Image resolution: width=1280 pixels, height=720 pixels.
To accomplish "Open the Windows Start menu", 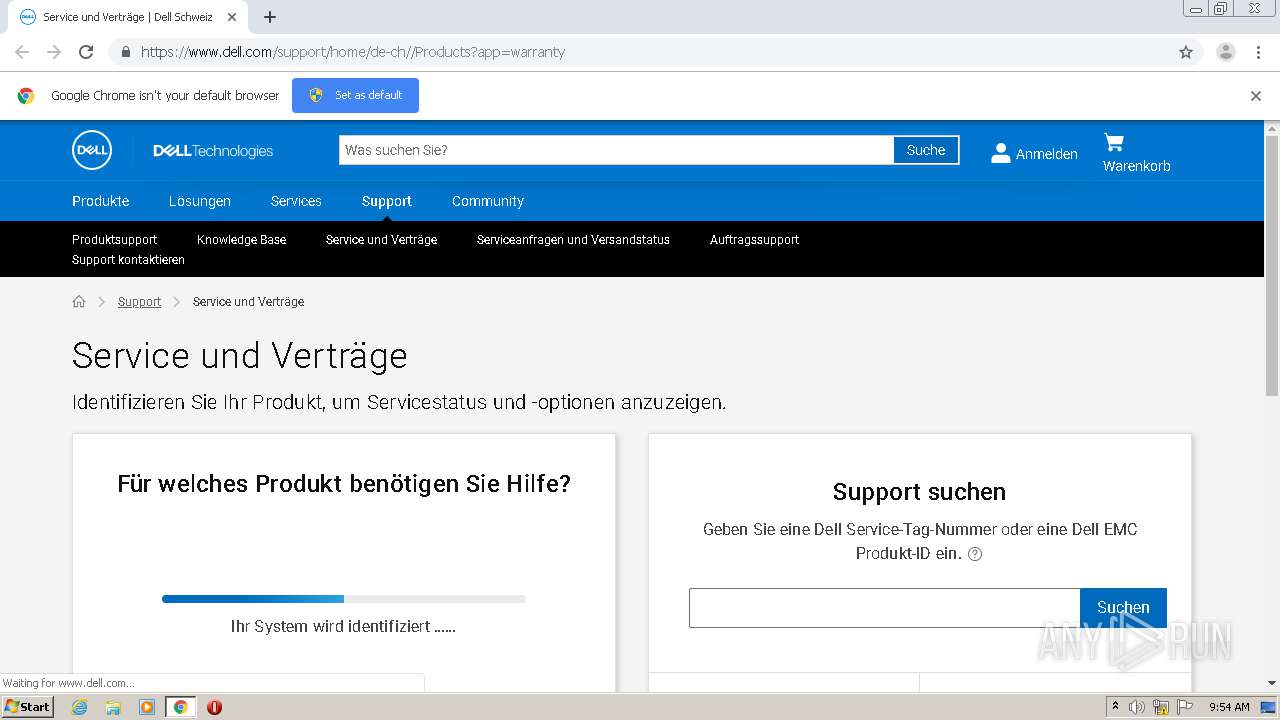I will click(x=27, y=707).
